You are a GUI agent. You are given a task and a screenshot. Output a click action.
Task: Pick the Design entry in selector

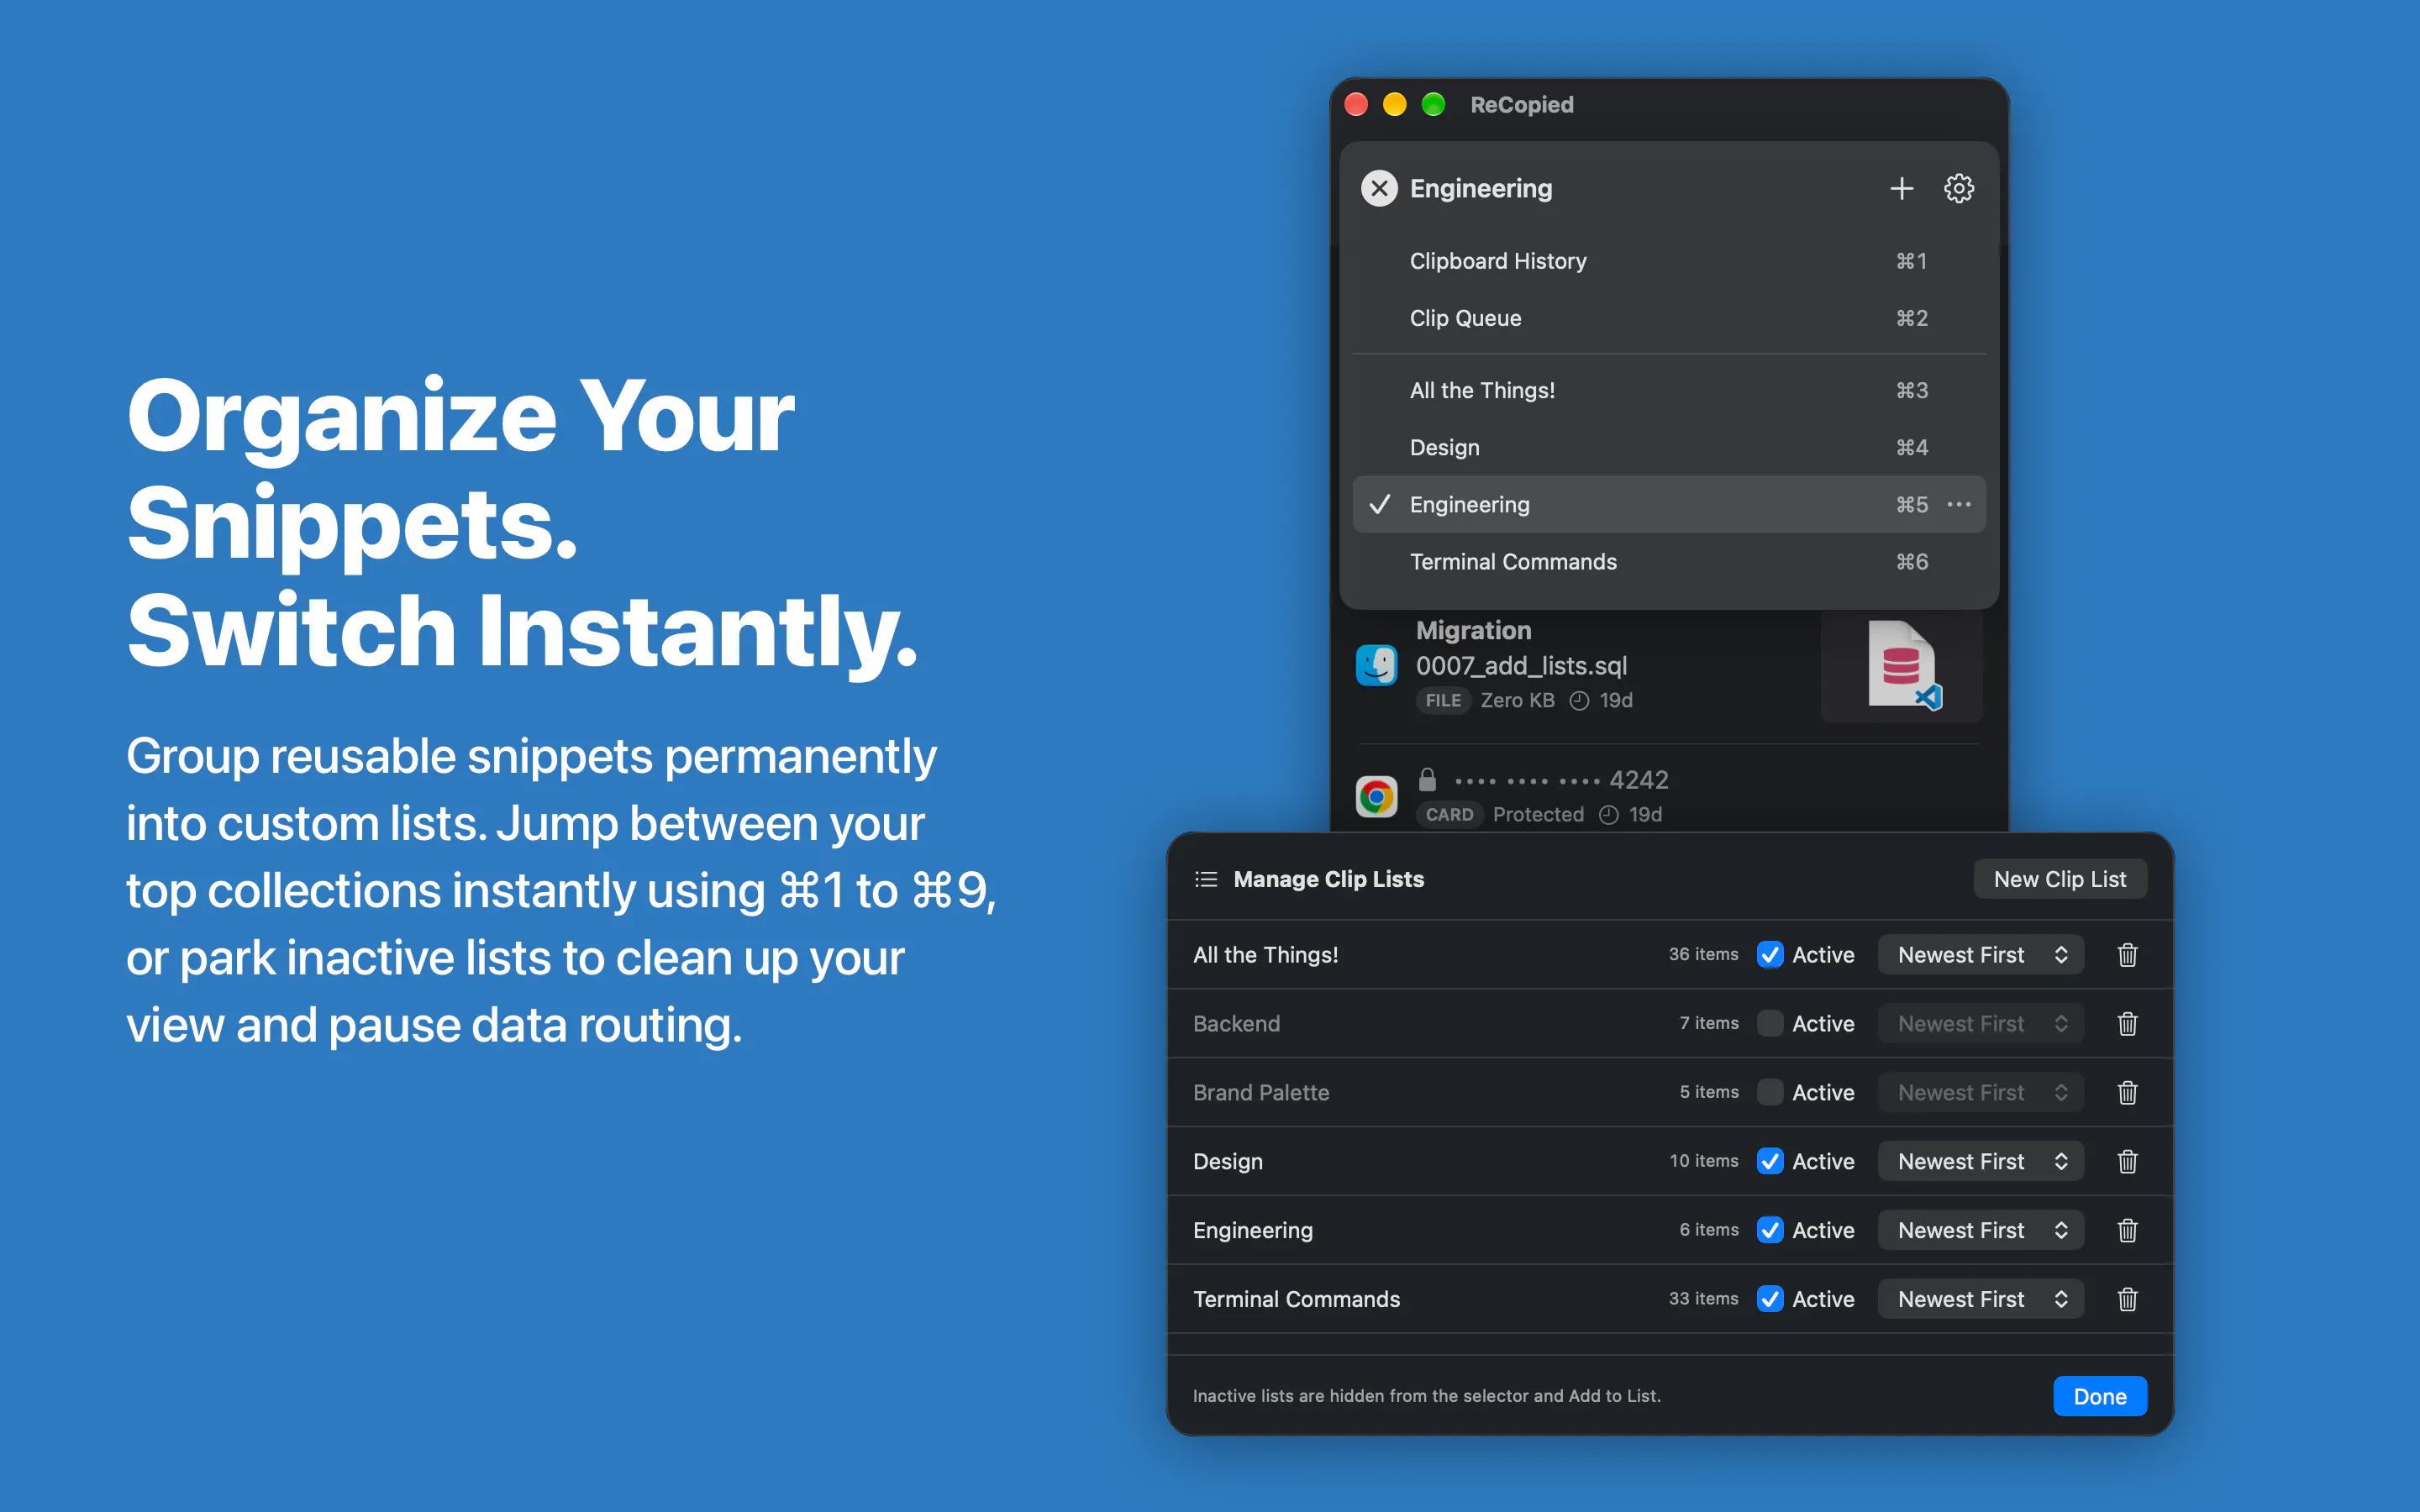1669,447
